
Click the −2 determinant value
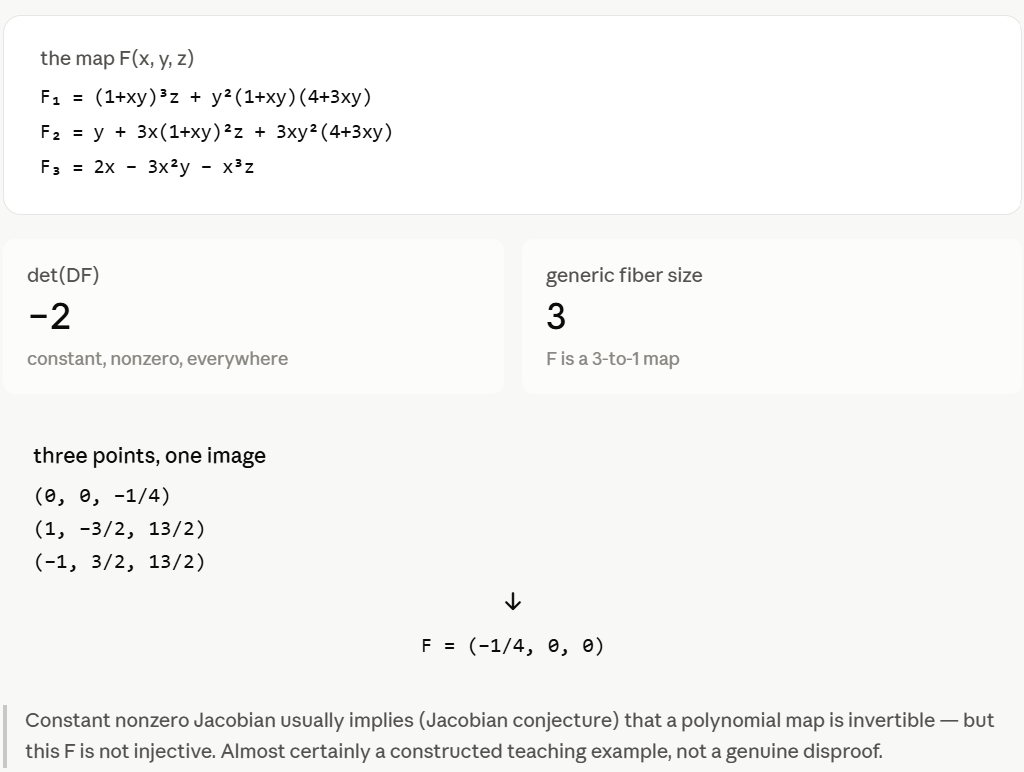[x=50, y=317]
